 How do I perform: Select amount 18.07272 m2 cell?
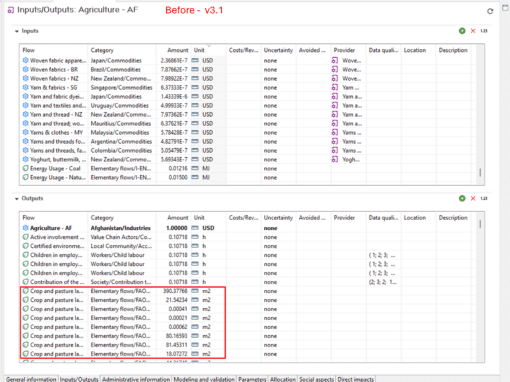point(177,354)
